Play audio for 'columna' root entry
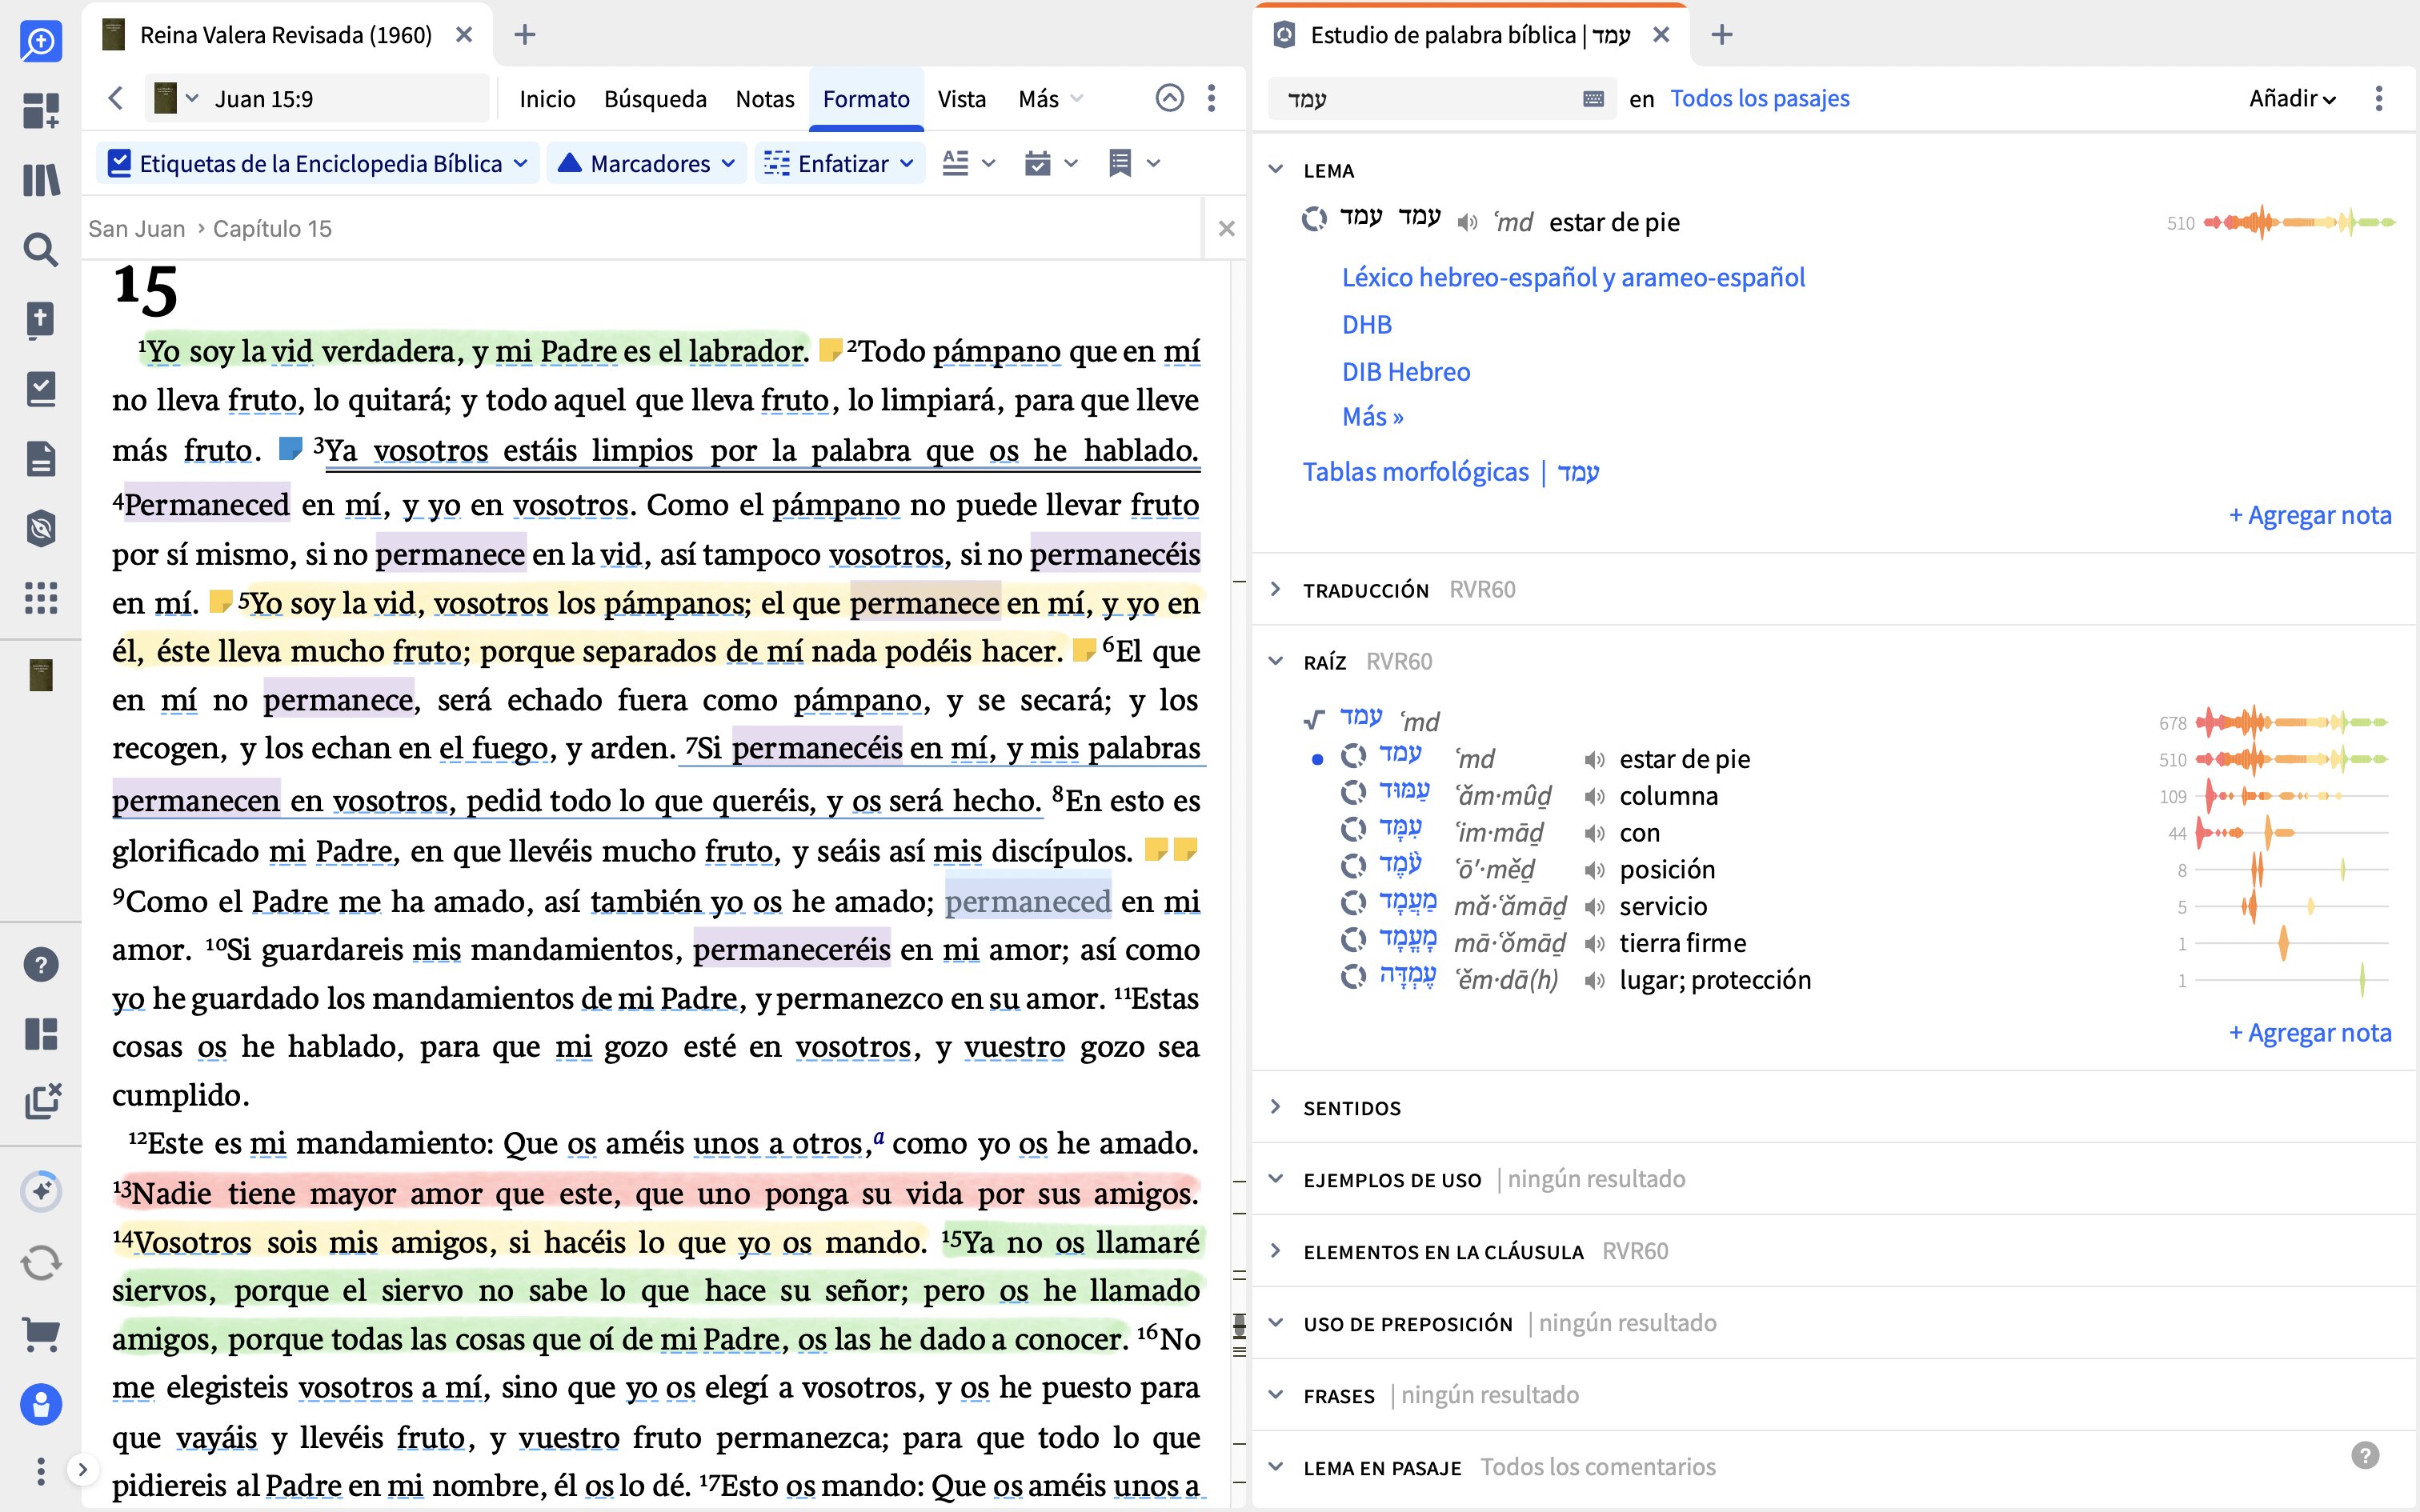The height and width of the screenshot is (1512, 2420). point(1595,796)
